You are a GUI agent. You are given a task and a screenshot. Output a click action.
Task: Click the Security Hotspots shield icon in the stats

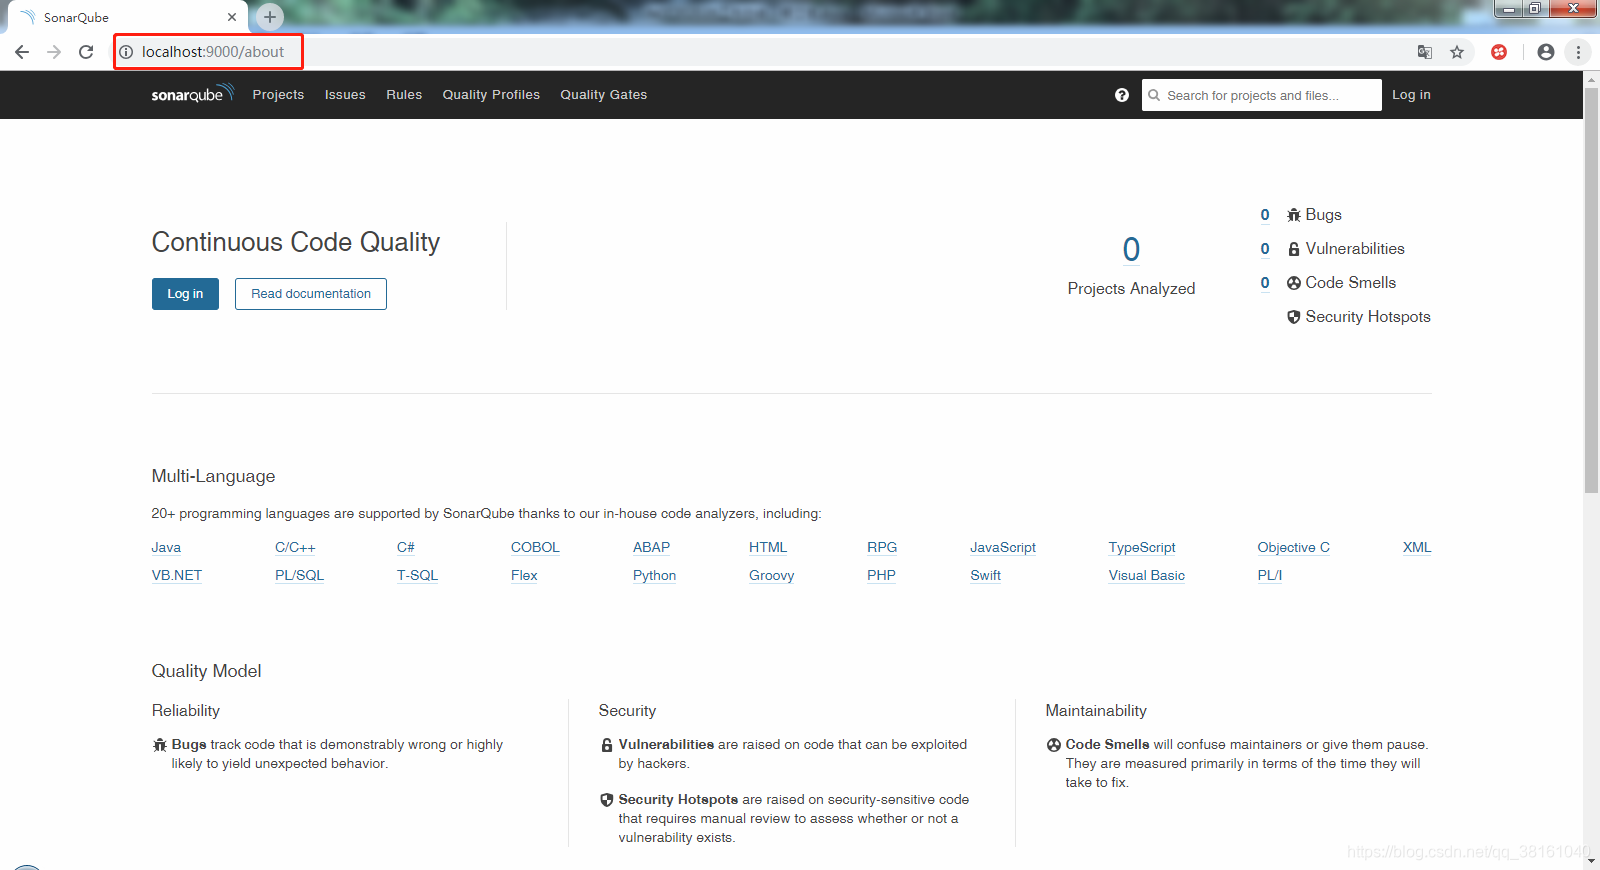pos(1294,317)
